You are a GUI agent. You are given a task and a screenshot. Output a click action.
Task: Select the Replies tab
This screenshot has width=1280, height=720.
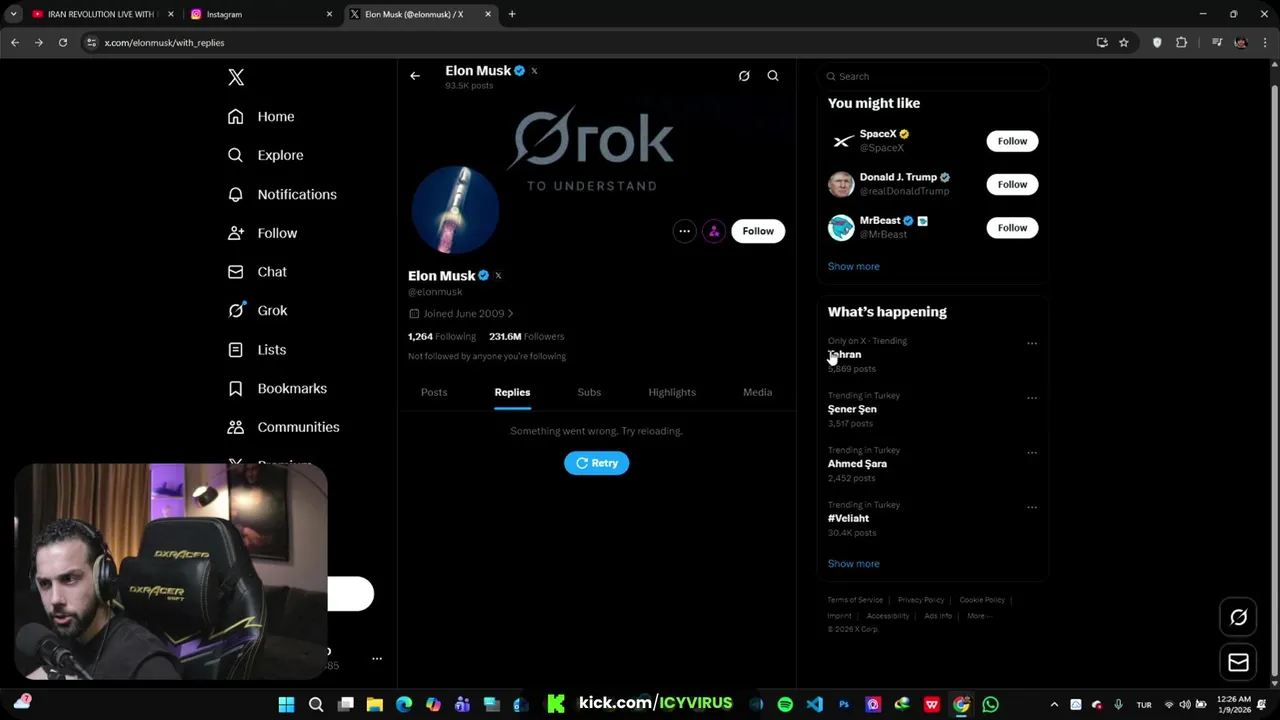click(x=512, y=392)
